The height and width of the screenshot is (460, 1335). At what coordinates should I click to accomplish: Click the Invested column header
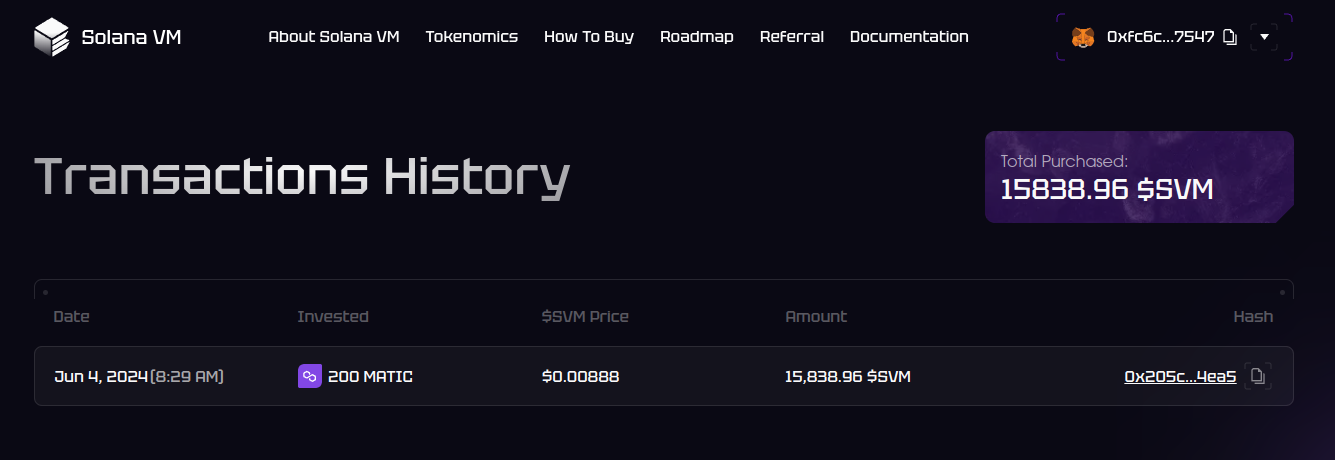(x=333, y=317)
